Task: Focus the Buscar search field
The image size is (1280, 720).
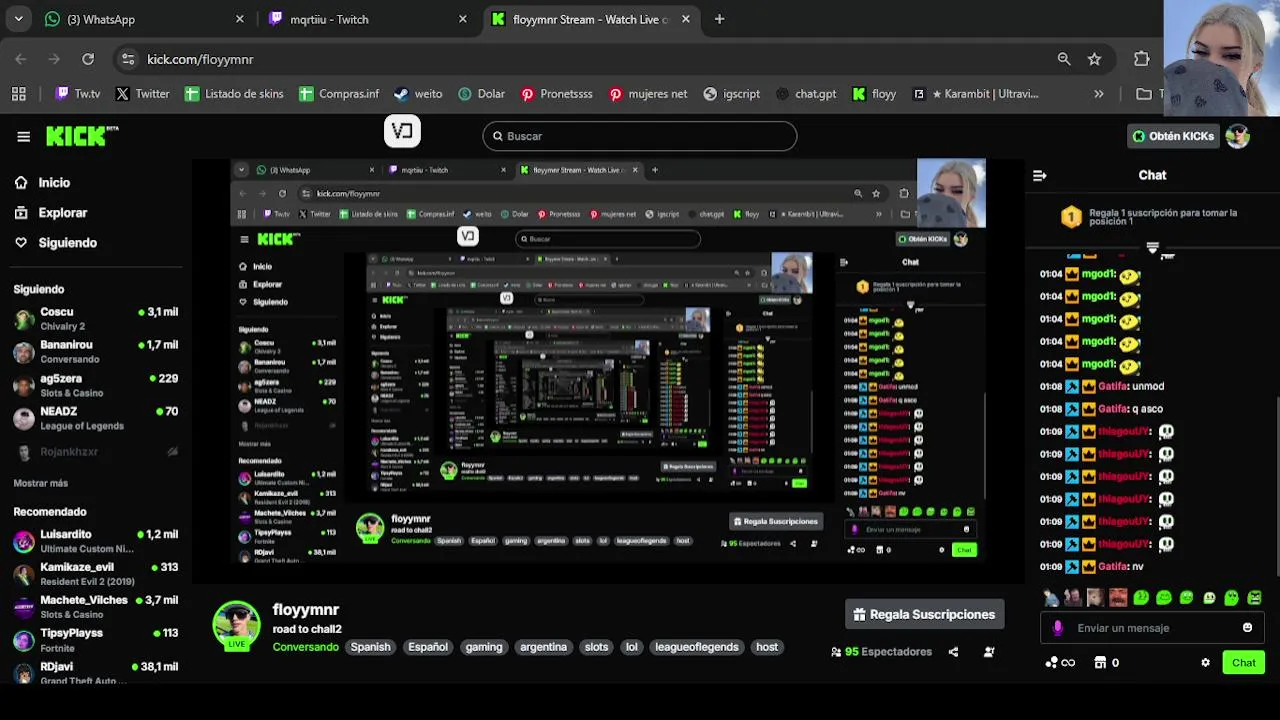Action: tap(640, 136)
